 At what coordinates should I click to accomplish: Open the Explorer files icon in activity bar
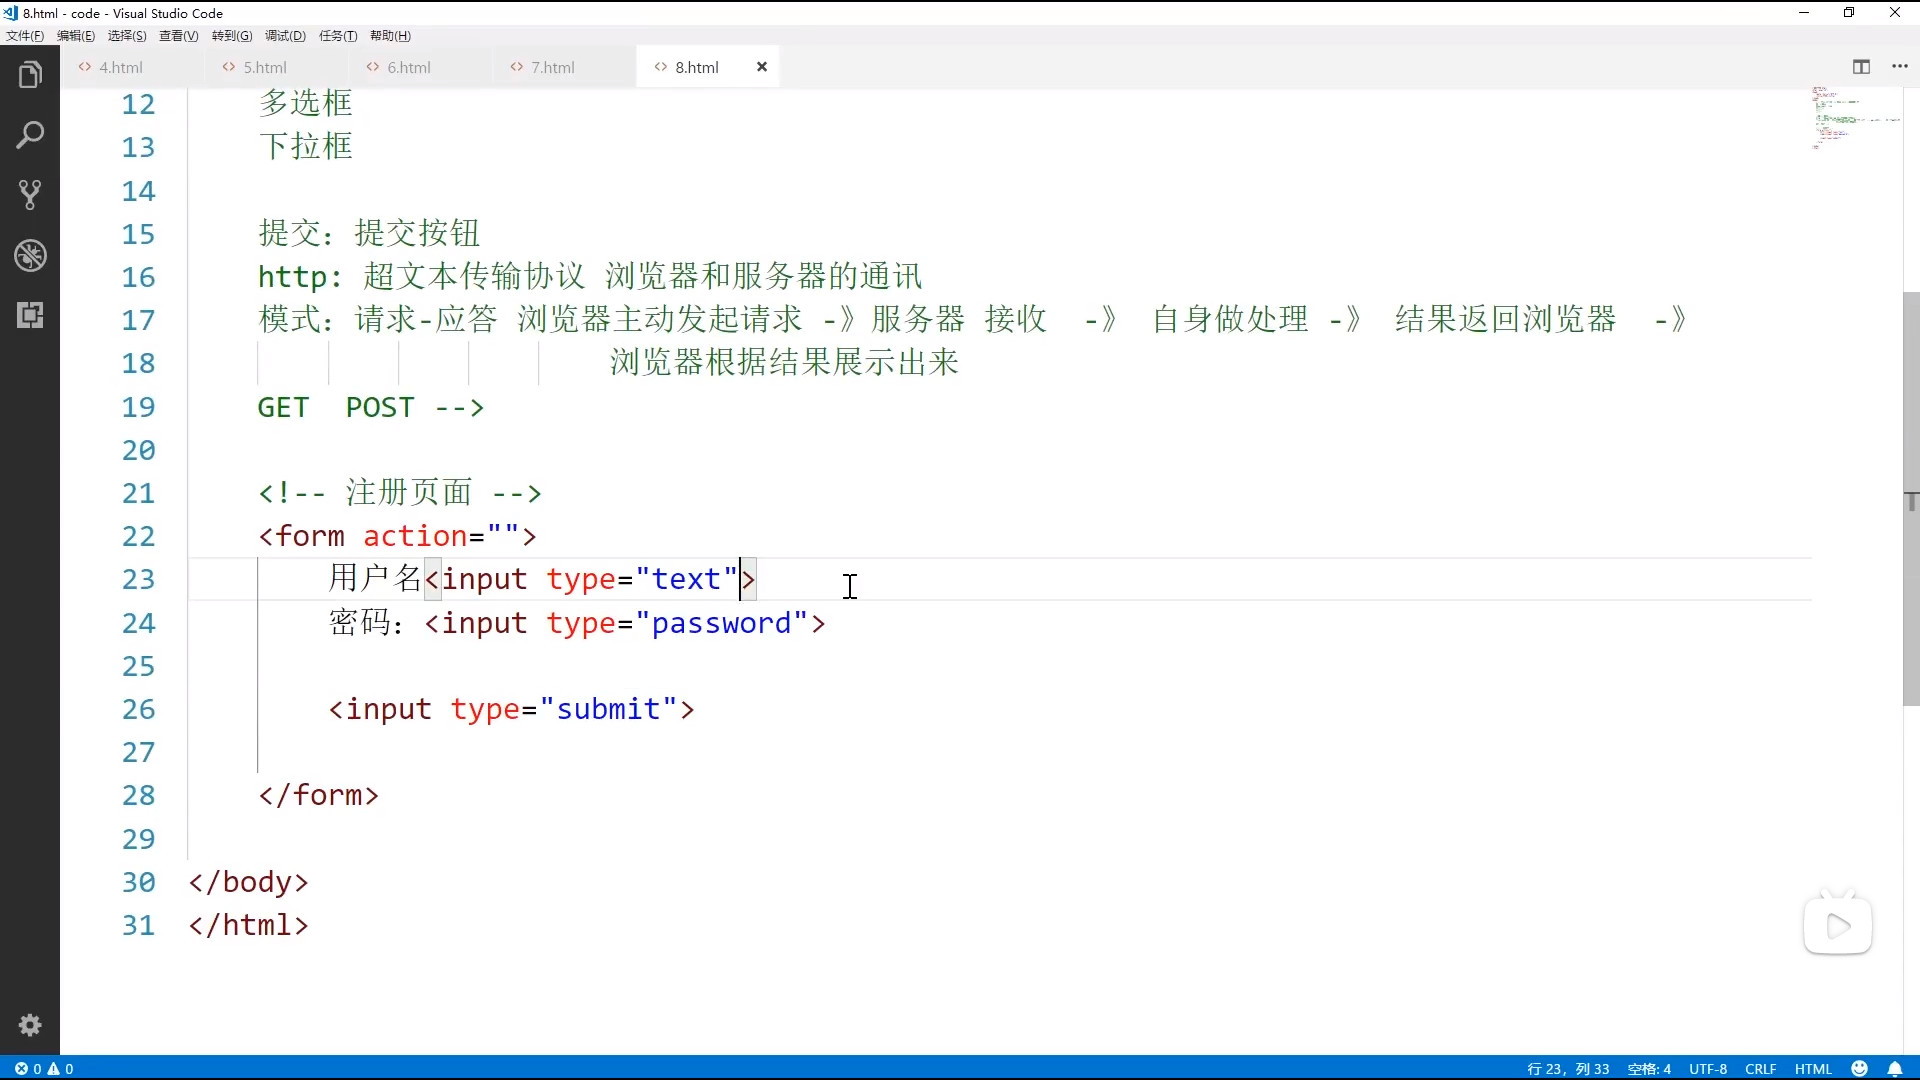(x=30, y=75)
